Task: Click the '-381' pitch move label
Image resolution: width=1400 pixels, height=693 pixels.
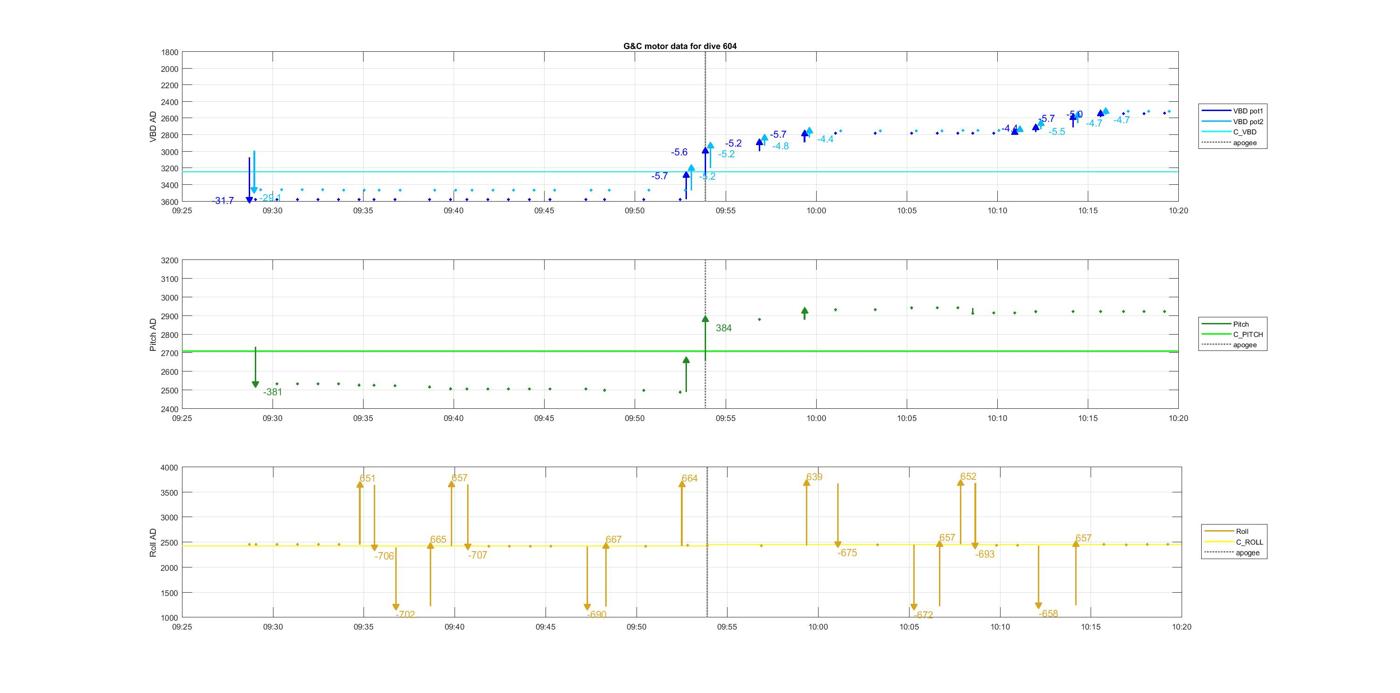Action: (272, 392)
